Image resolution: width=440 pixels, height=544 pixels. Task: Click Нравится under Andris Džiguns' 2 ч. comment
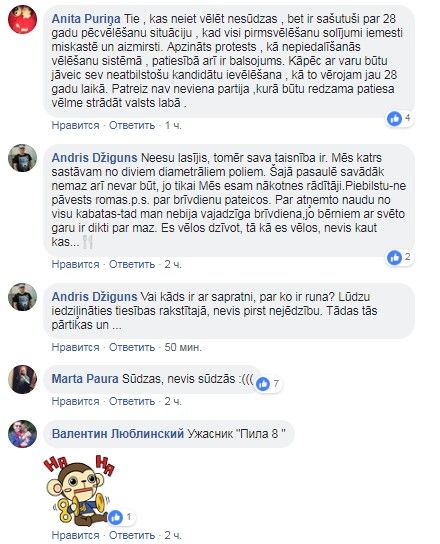[75, 264]
